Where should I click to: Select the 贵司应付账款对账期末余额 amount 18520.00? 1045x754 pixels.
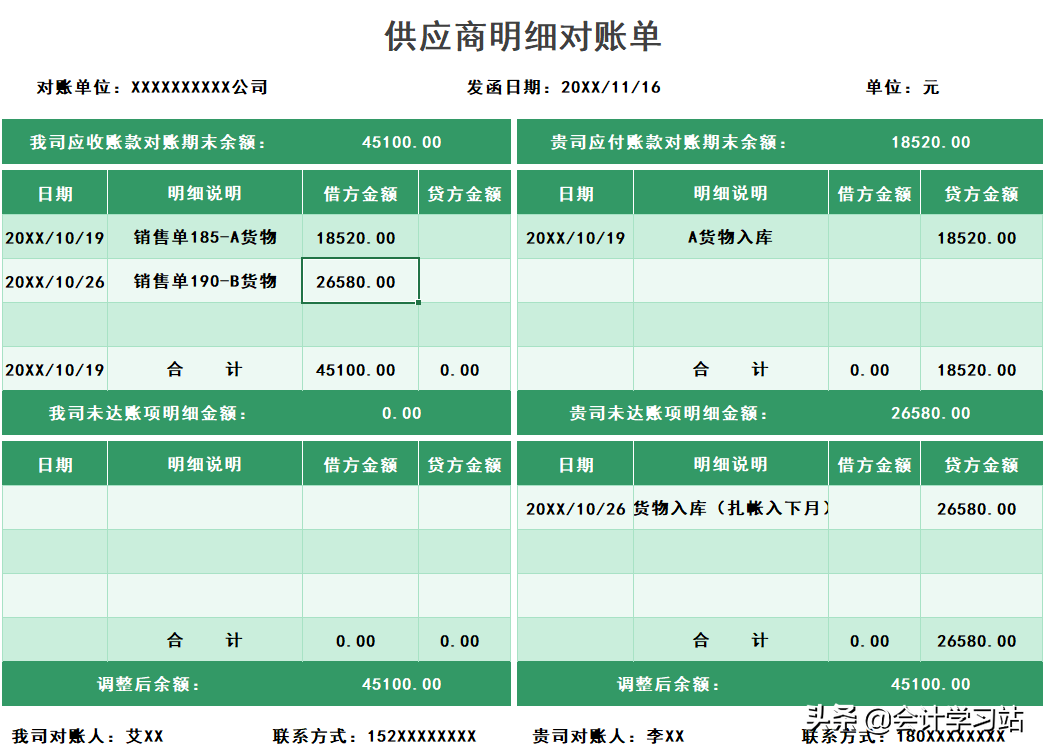pos(929,141)
